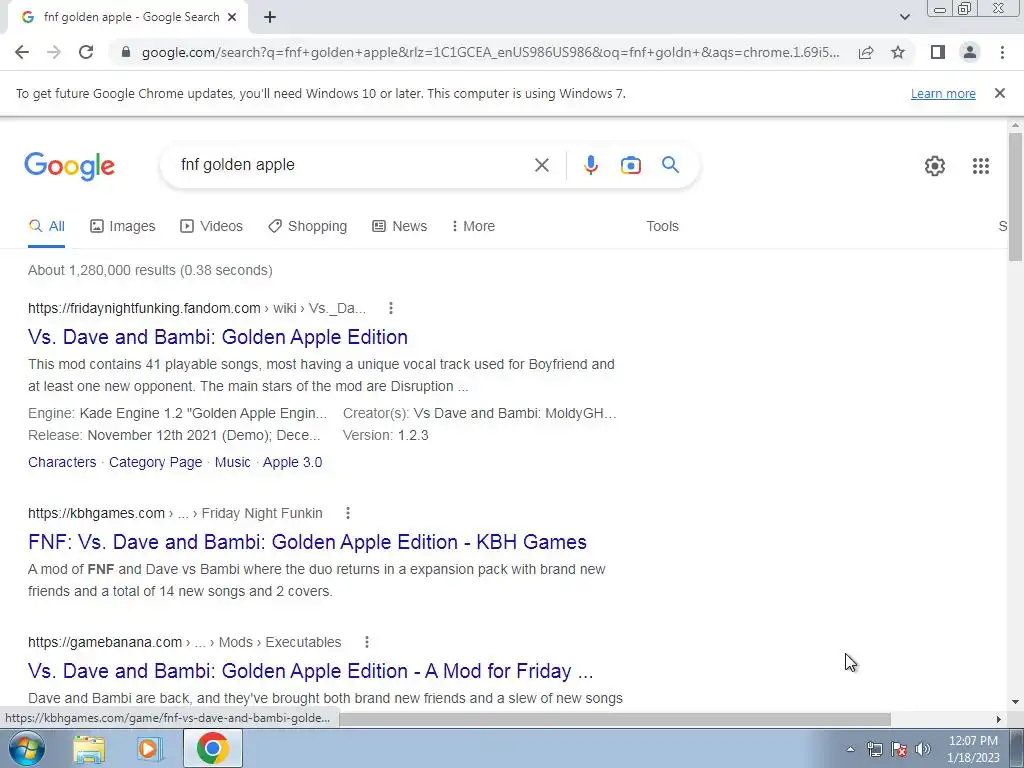The image size is (1024, 768).
Task: Open Windows Explorer from taskbar
Action: point(89,748)
